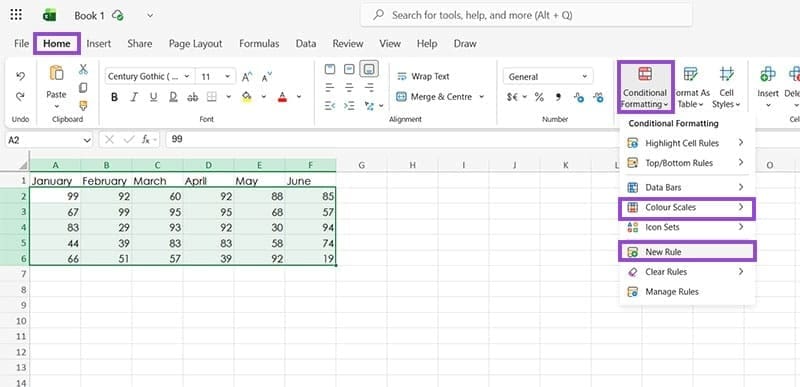Open the app launcher waffle icon
The width and height of the screenshot is (800, 387).
click(x=16, y=15)
